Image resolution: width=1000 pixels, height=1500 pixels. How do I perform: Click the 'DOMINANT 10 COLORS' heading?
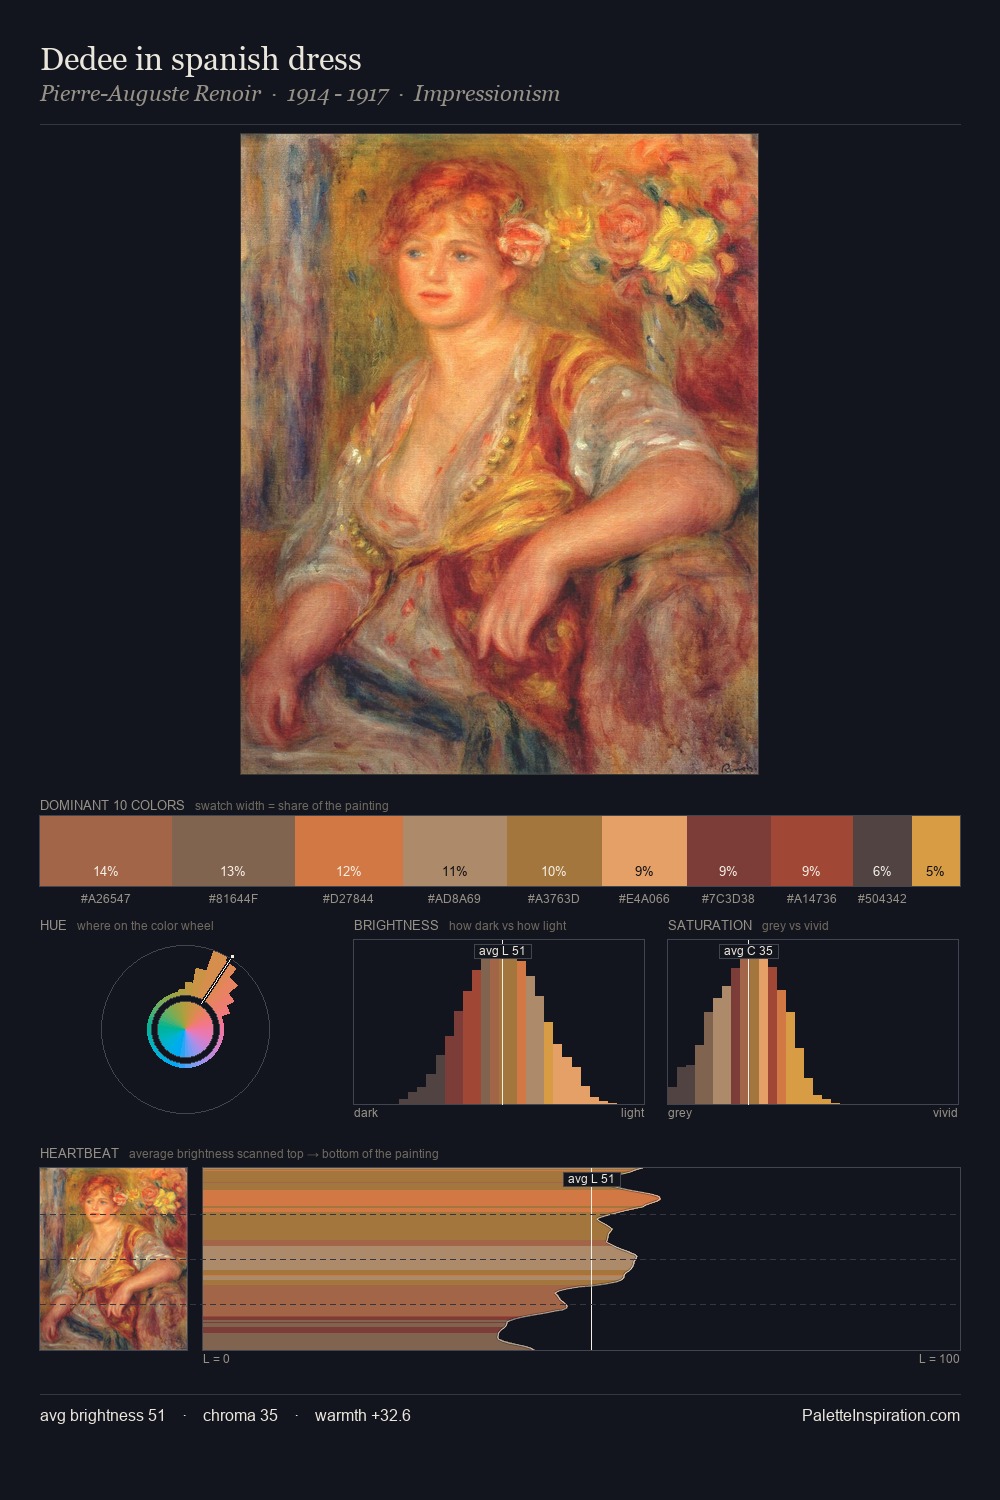point(112,805)
